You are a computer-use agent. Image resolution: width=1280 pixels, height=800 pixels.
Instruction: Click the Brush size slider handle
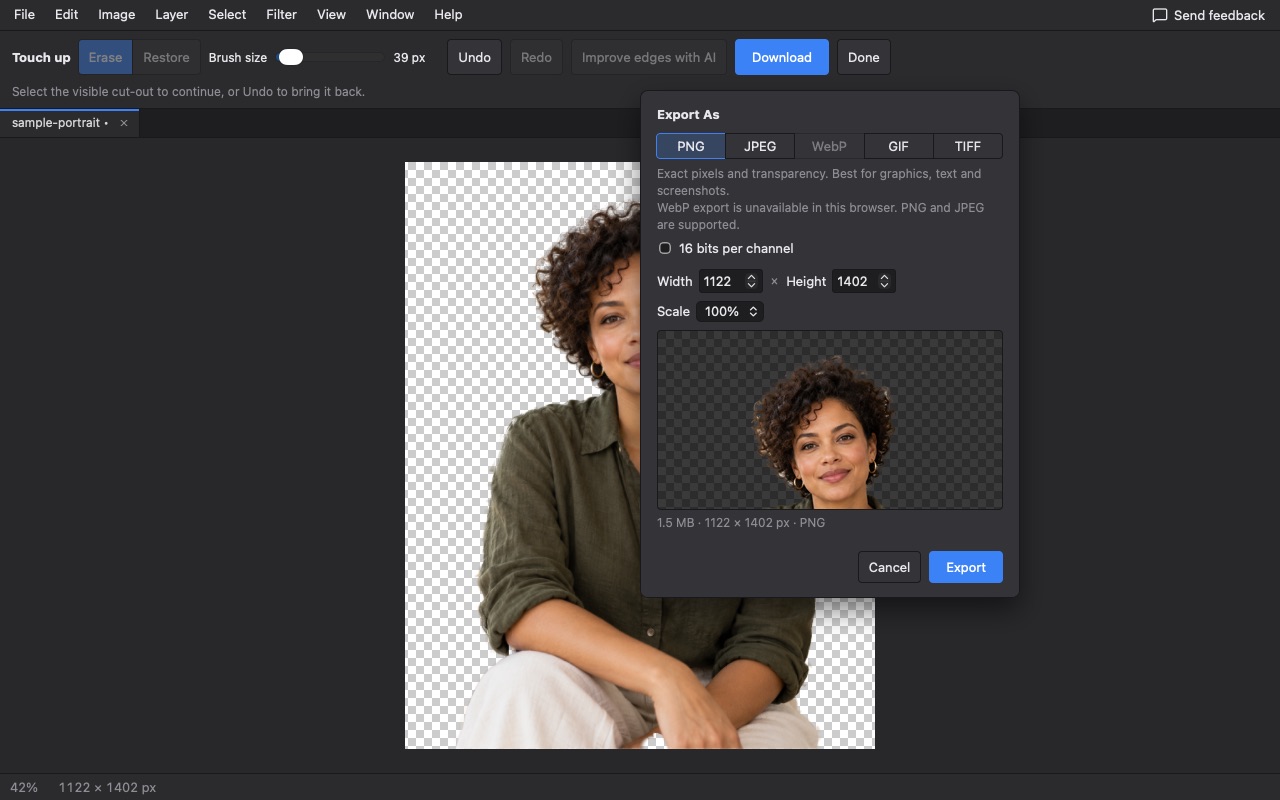(x=291, y=57)
